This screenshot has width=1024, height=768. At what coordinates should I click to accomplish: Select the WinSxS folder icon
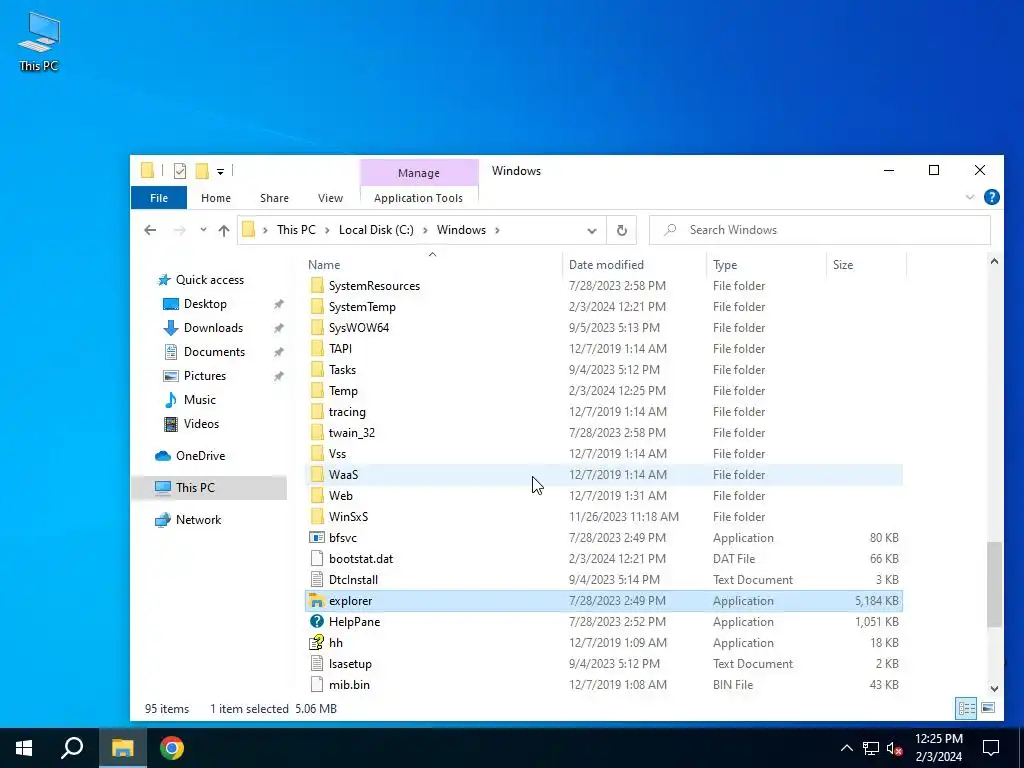coord(317,517)
